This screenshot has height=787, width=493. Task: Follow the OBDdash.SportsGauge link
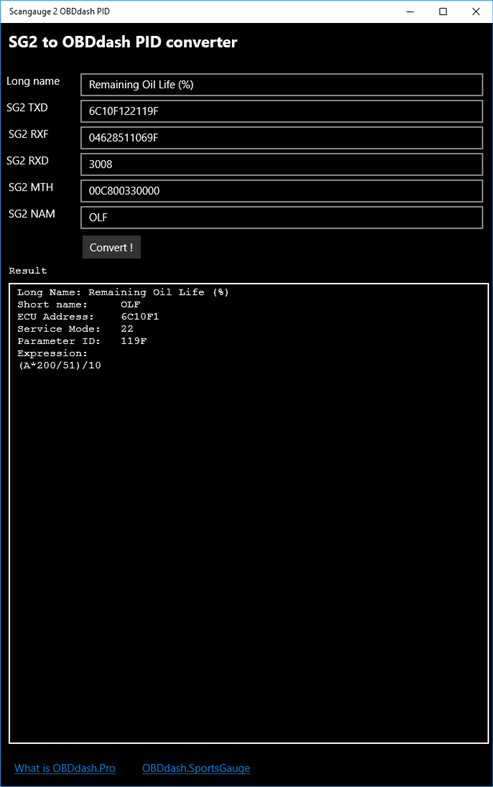coord(196,768)
